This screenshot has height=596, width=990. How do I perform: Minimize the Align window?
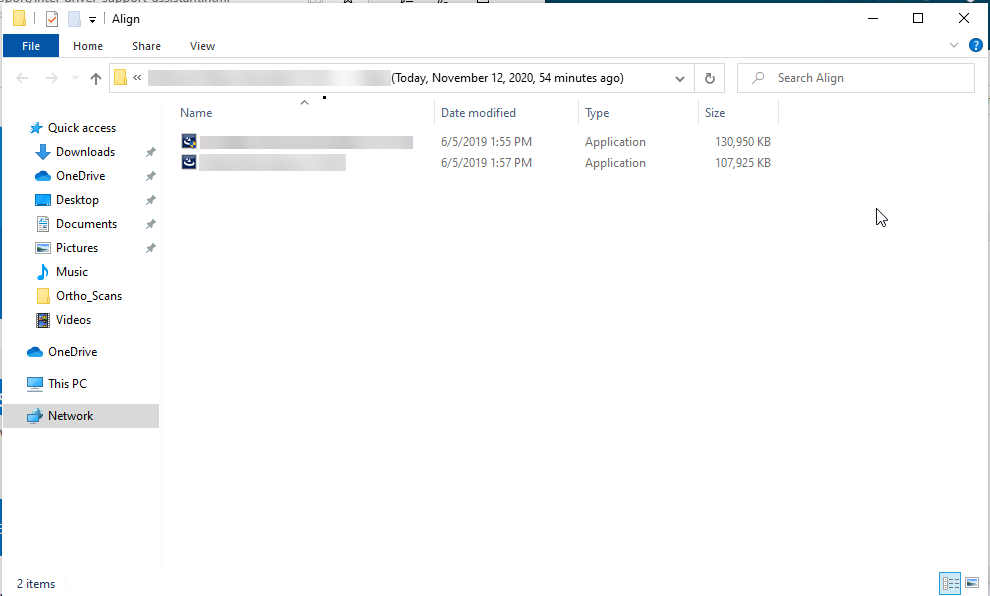coord(873,18)
